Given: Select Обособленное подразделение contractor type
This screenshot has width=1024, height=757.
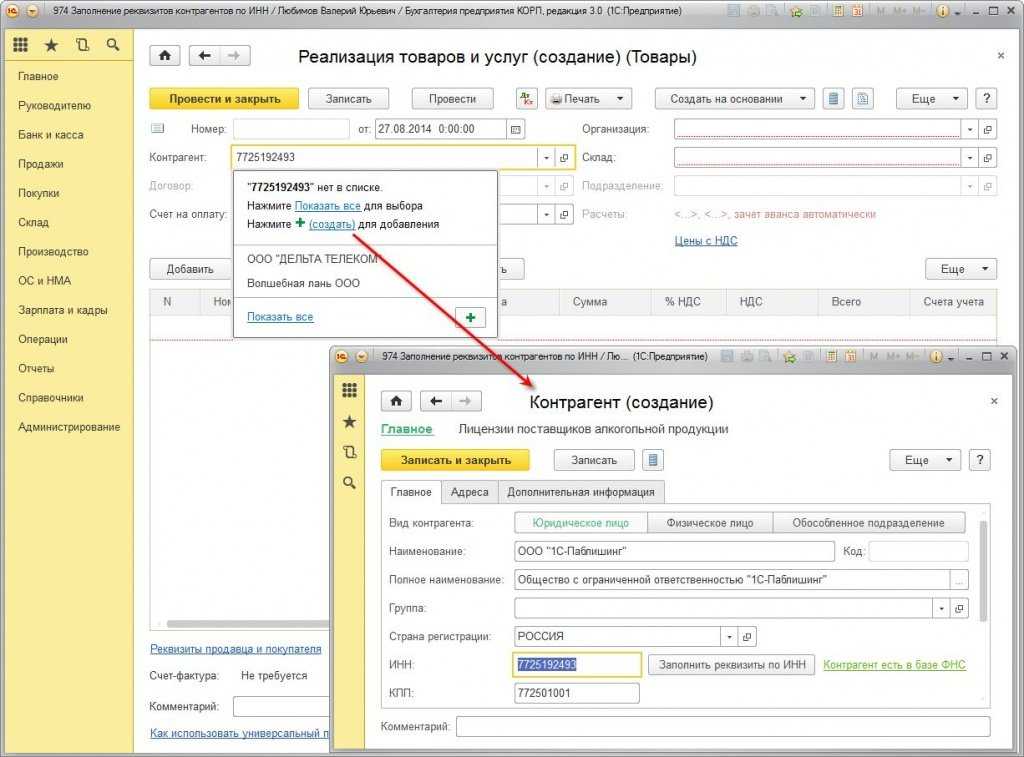Looking at the screenshot, I should click(x=867, y=523).
